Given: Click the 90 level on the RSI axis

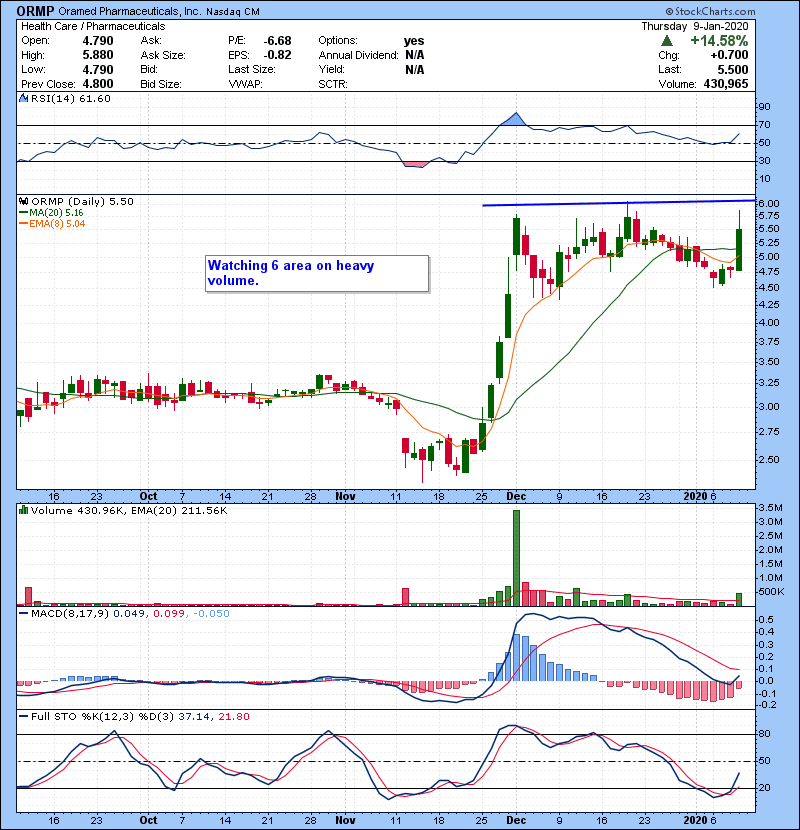Looking at the screenshot, I should [x=764, y=107].
